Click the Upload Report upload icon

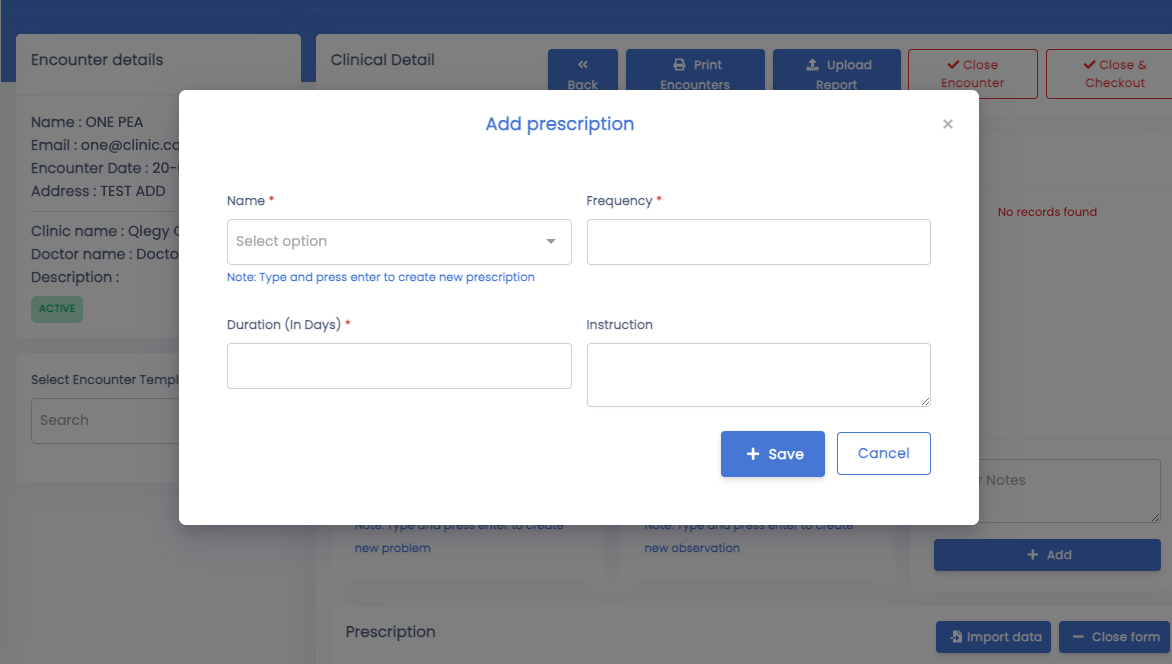(812, 65)
